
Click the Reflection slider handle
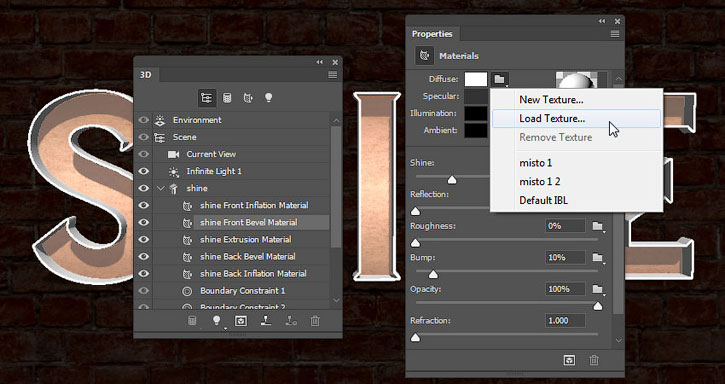pyautogui.click(x=416, y=211)
